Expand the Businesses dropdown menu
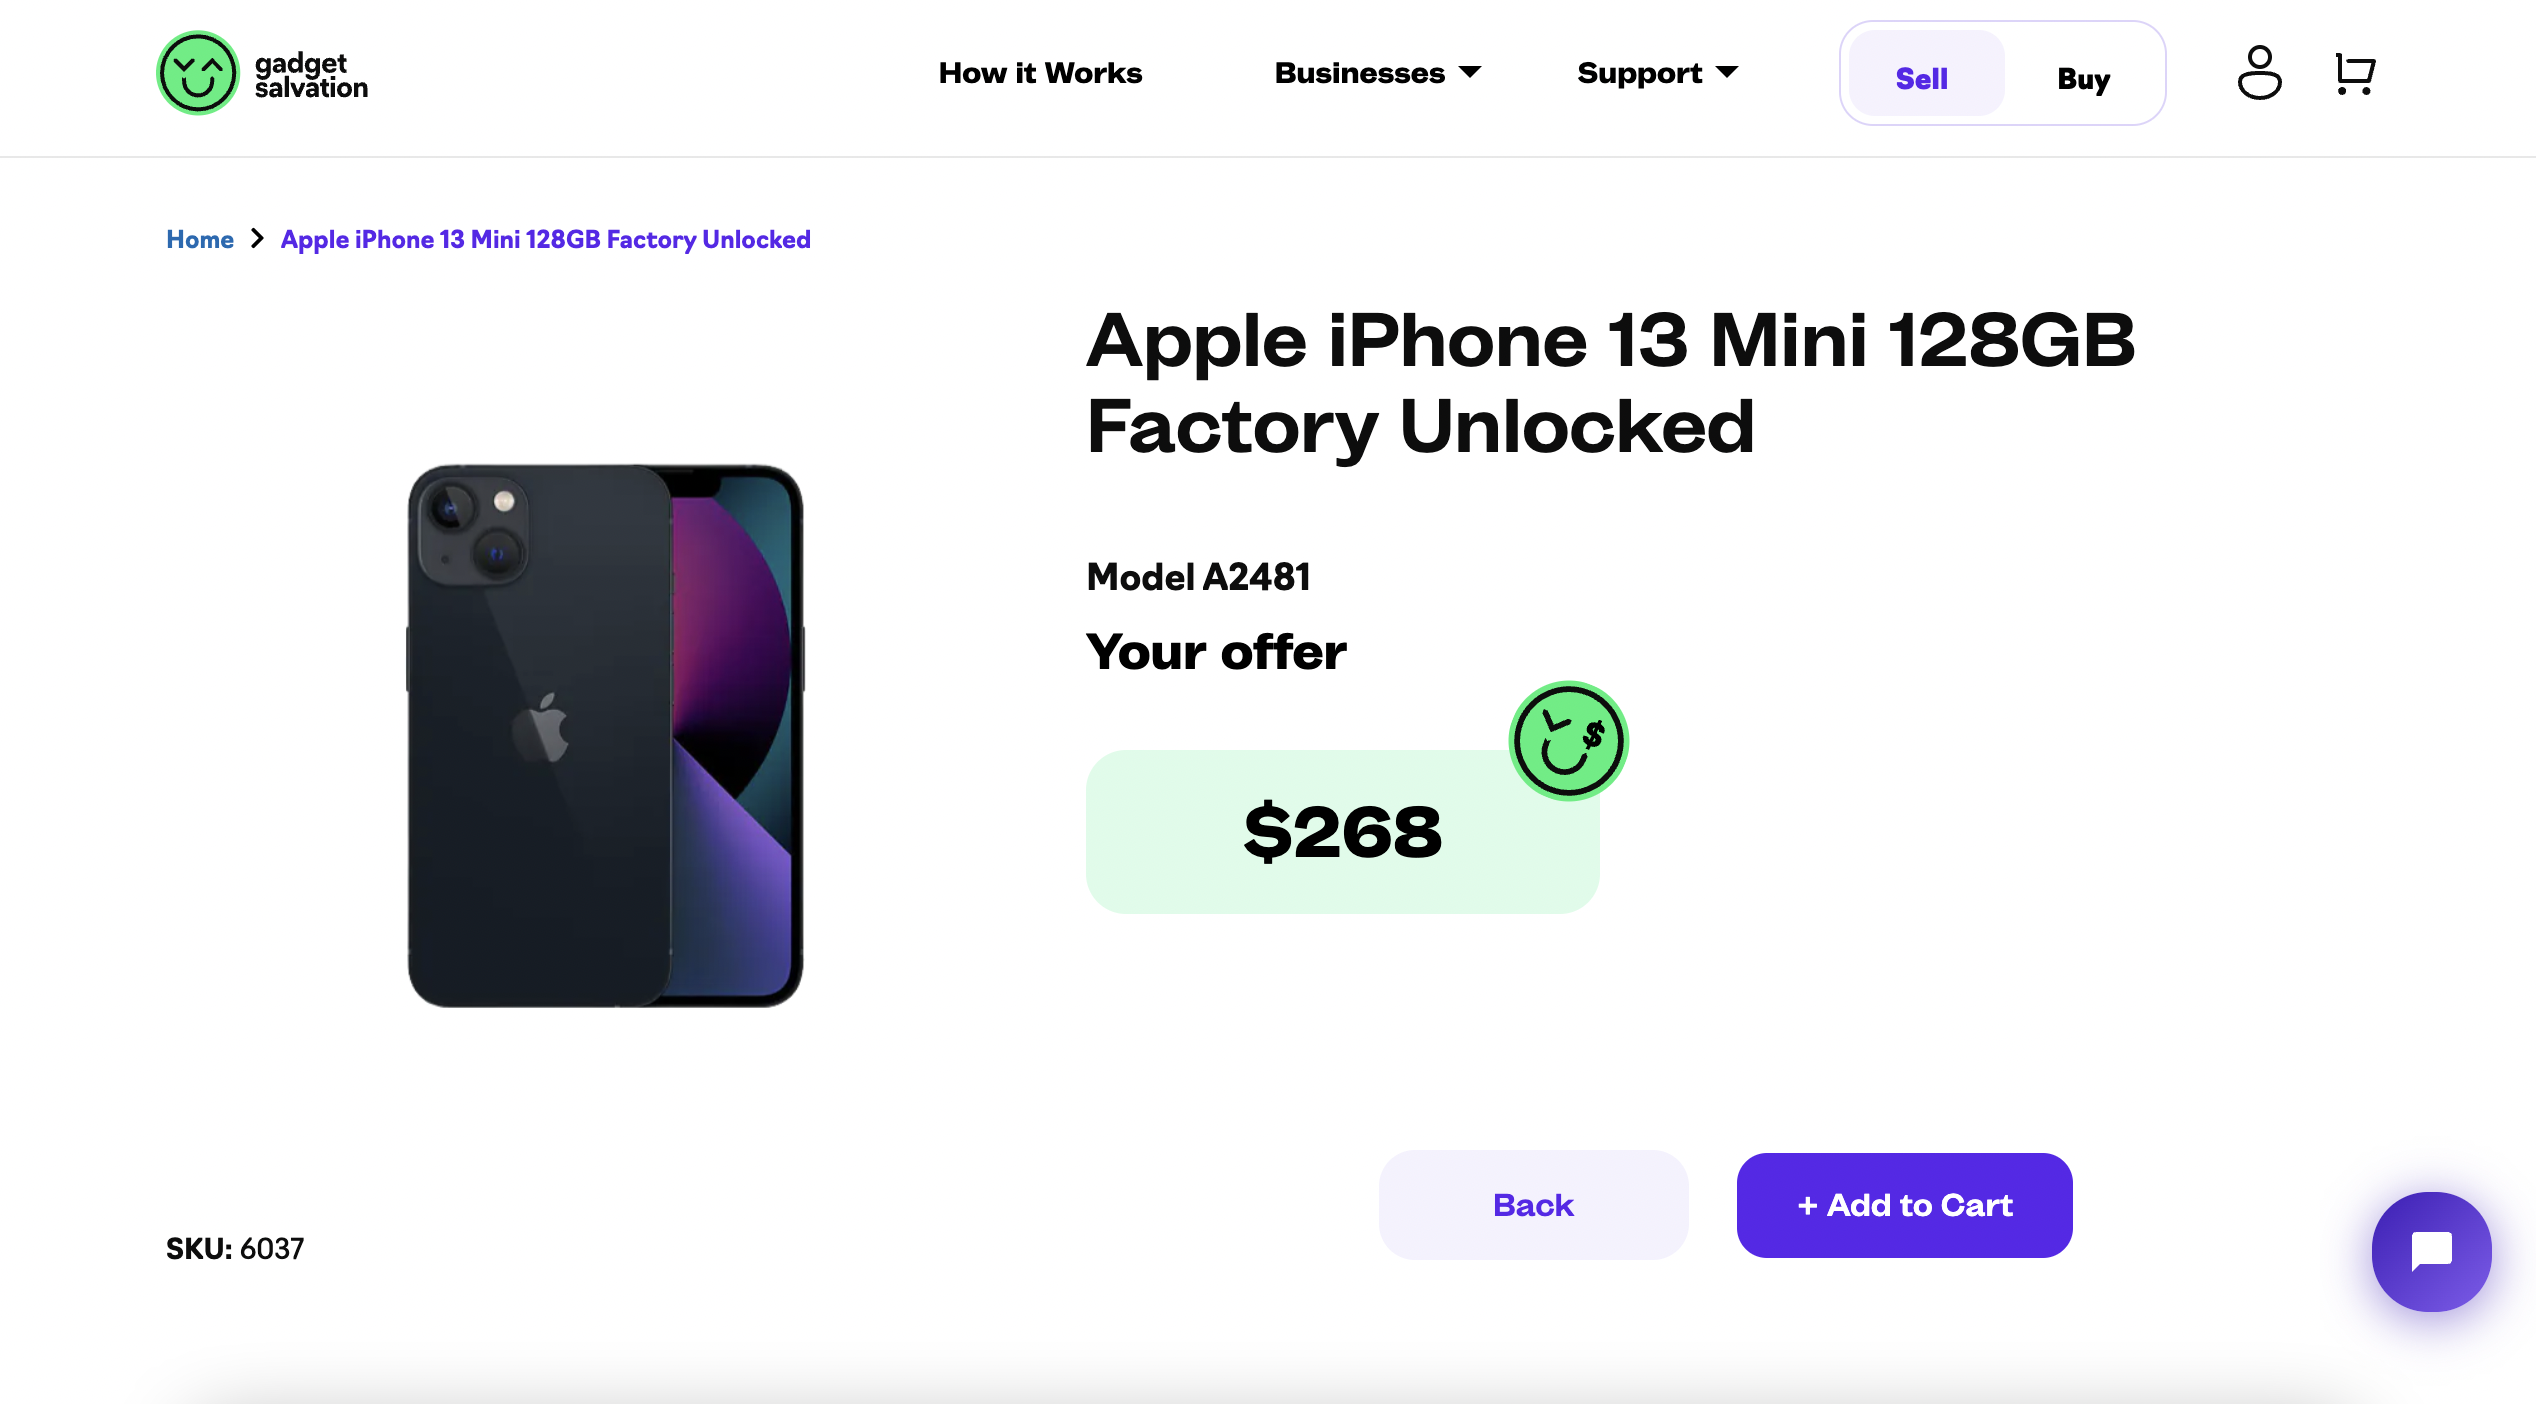2536x1404 pixels. 1377,73
